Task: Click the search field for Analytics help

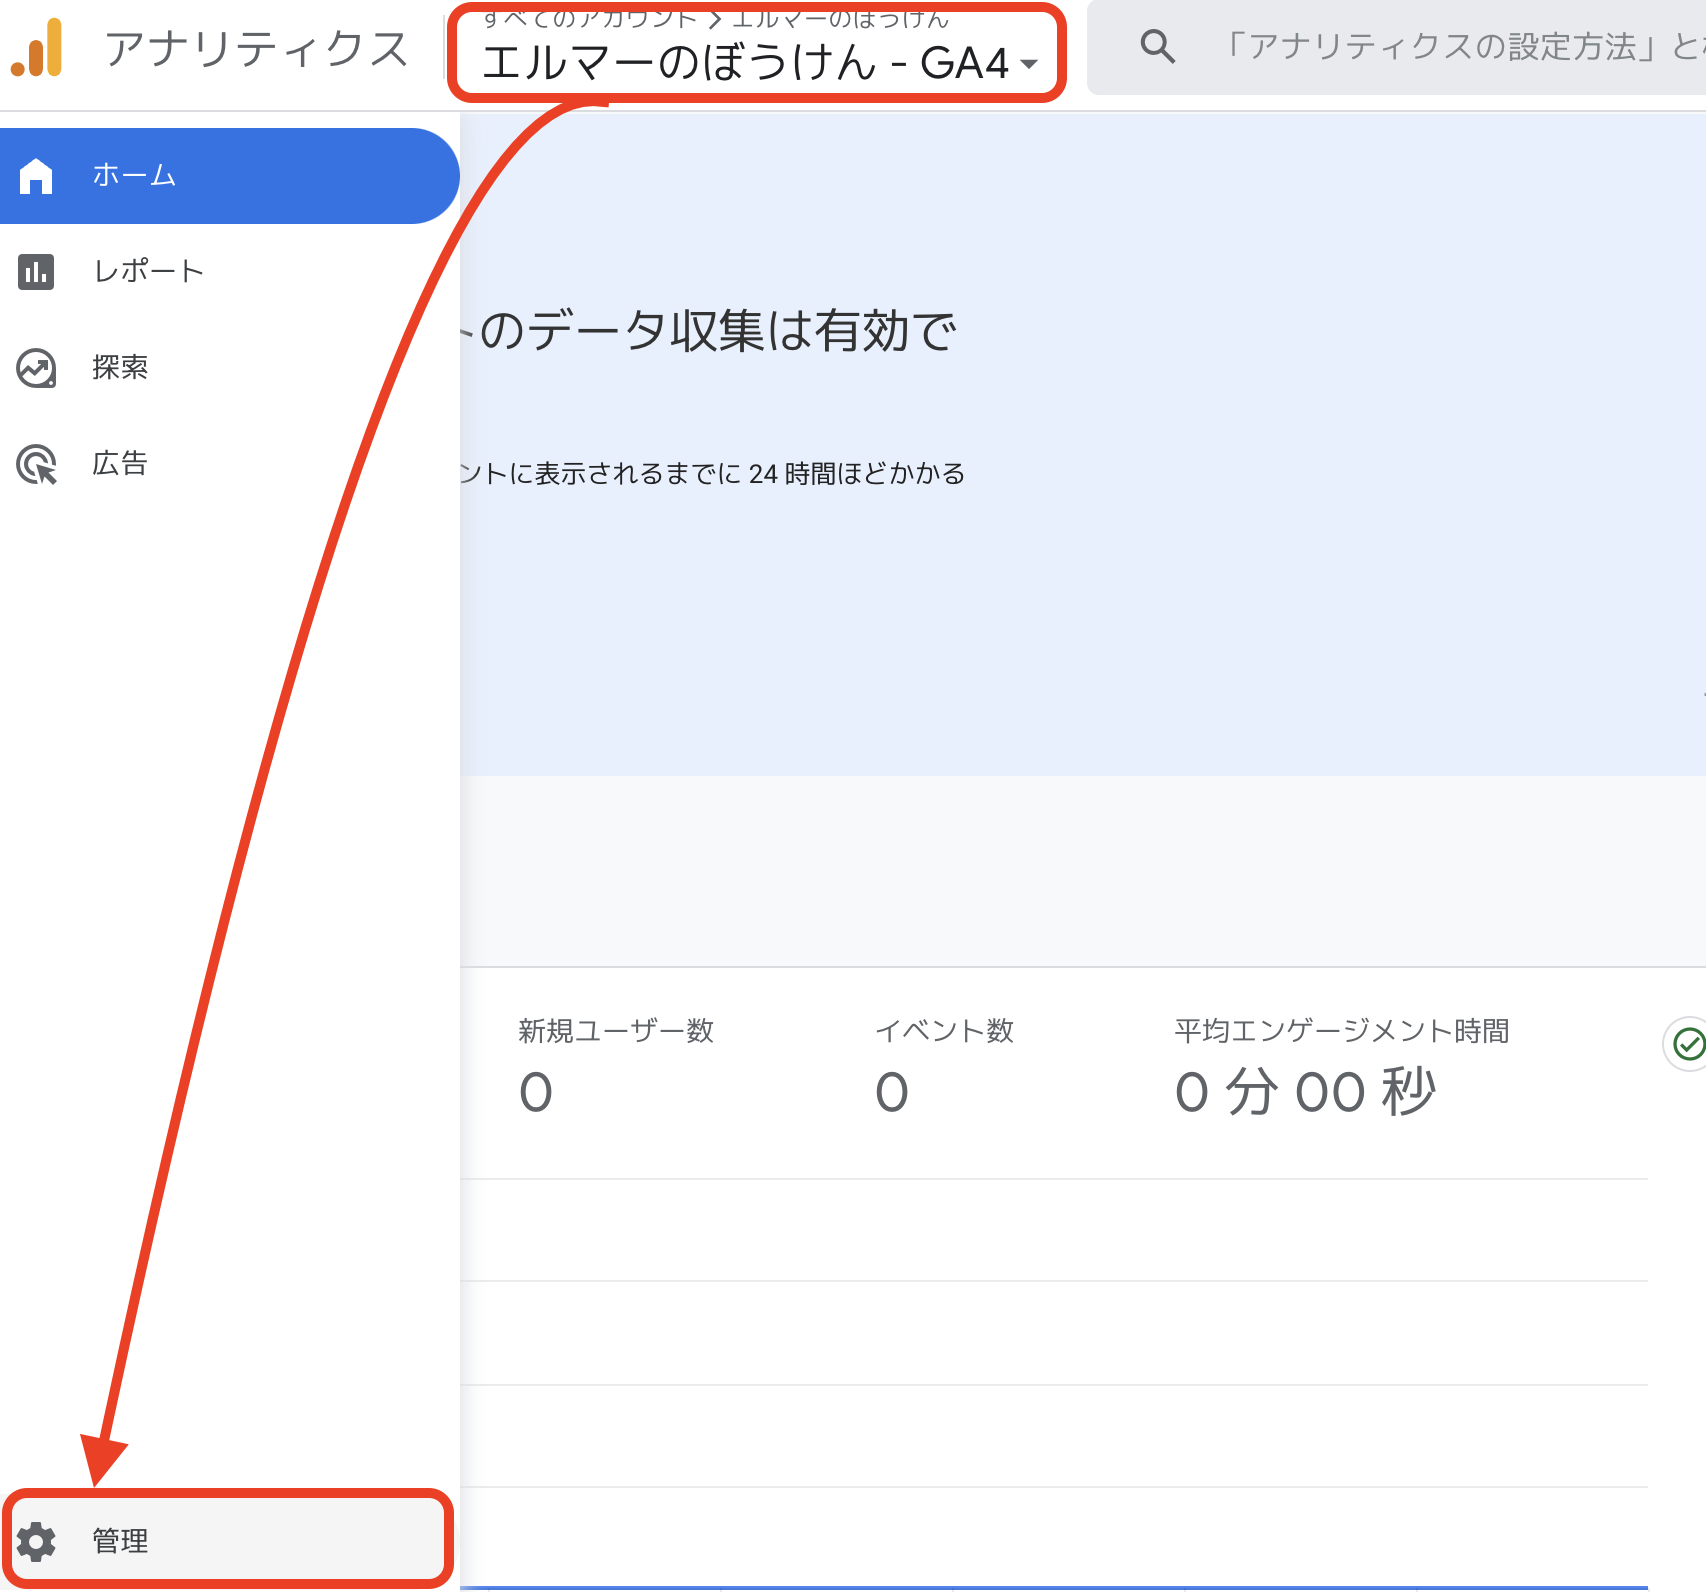Action: (x=1397, y=47)
